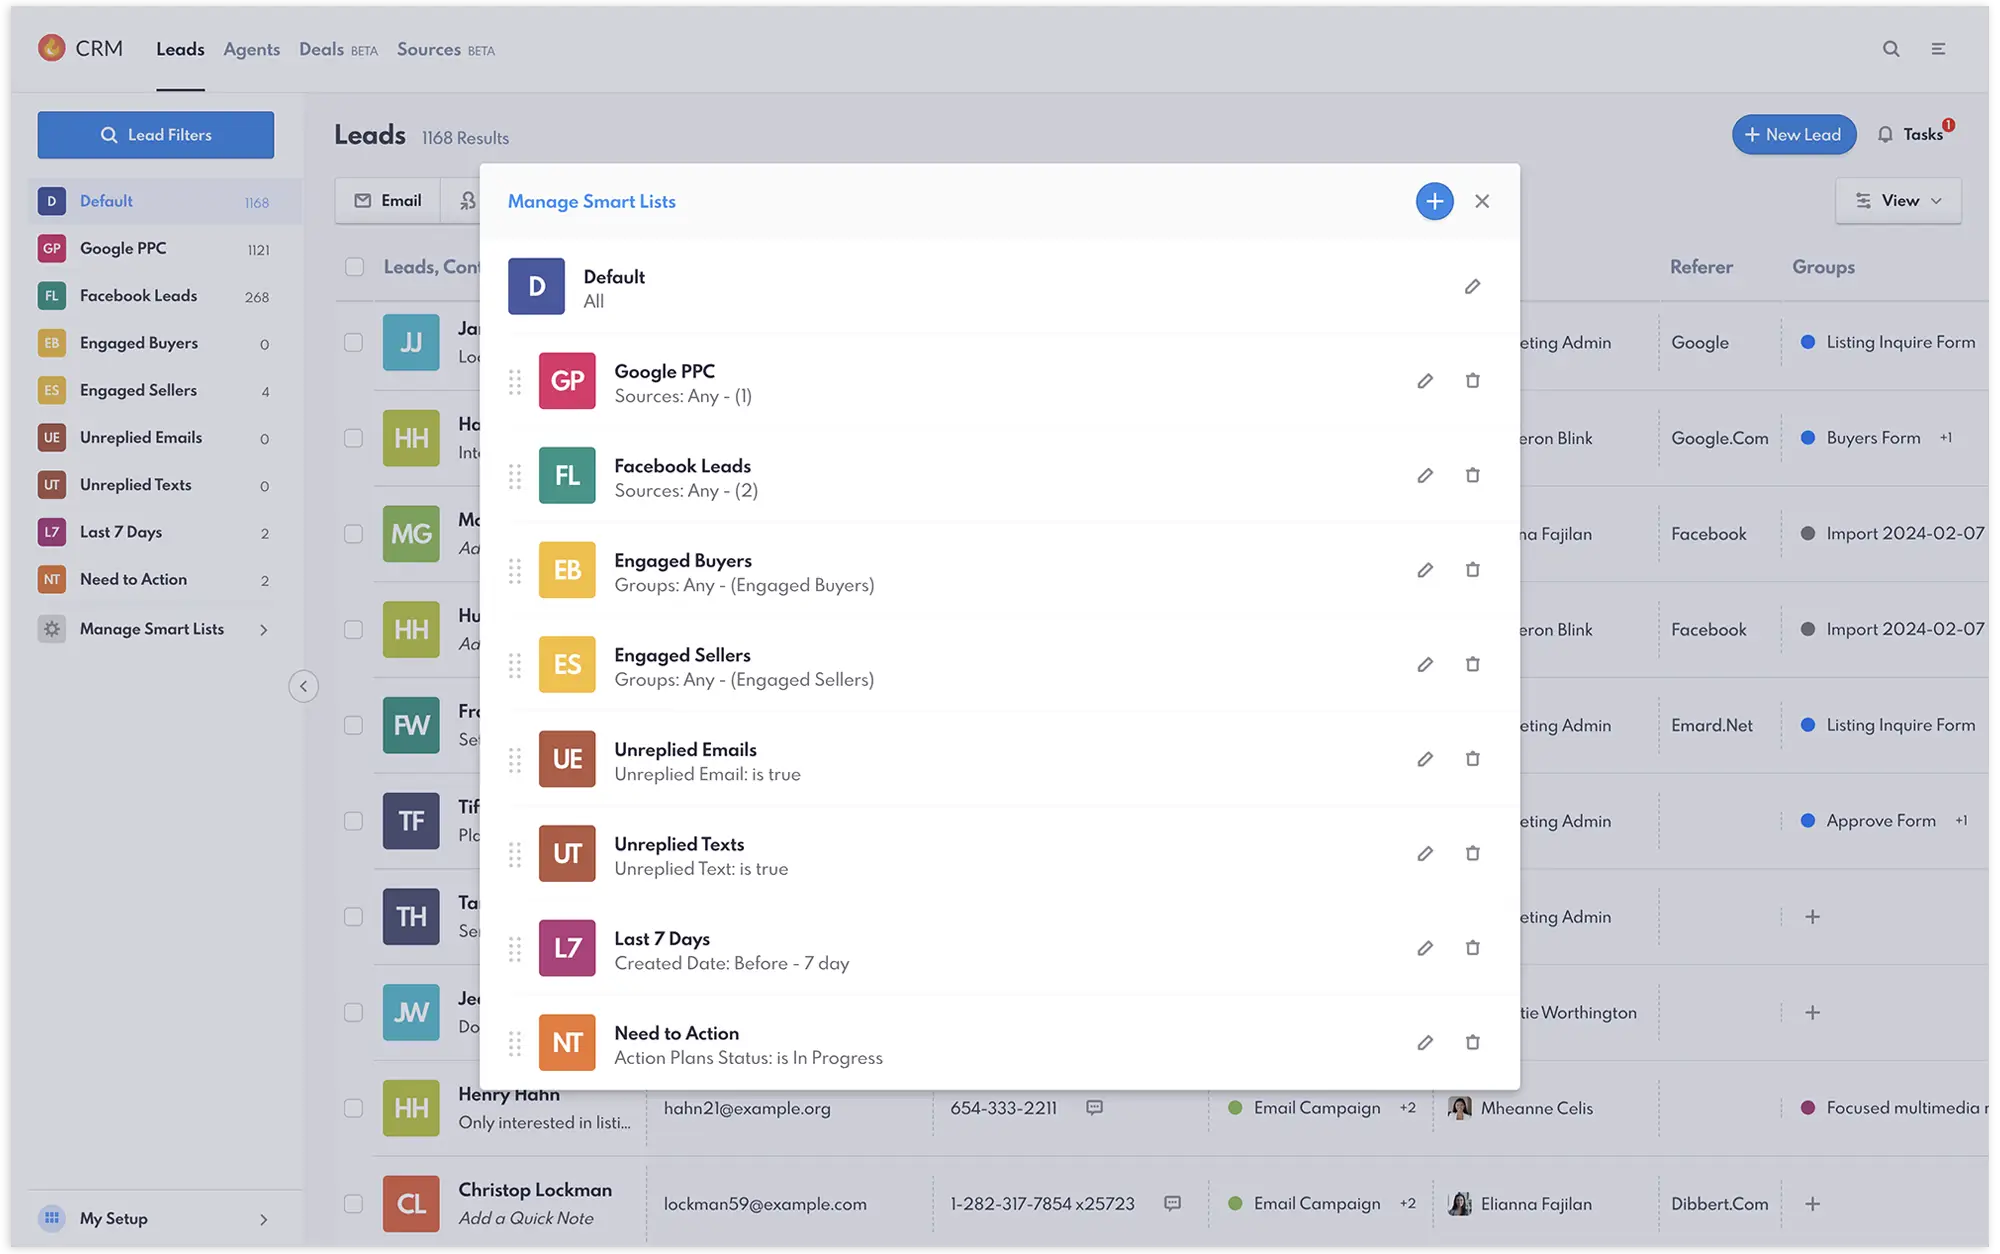2000x1254 pixels.
Task: Select all leads with the header checkbox
Action: coord(354,267)
